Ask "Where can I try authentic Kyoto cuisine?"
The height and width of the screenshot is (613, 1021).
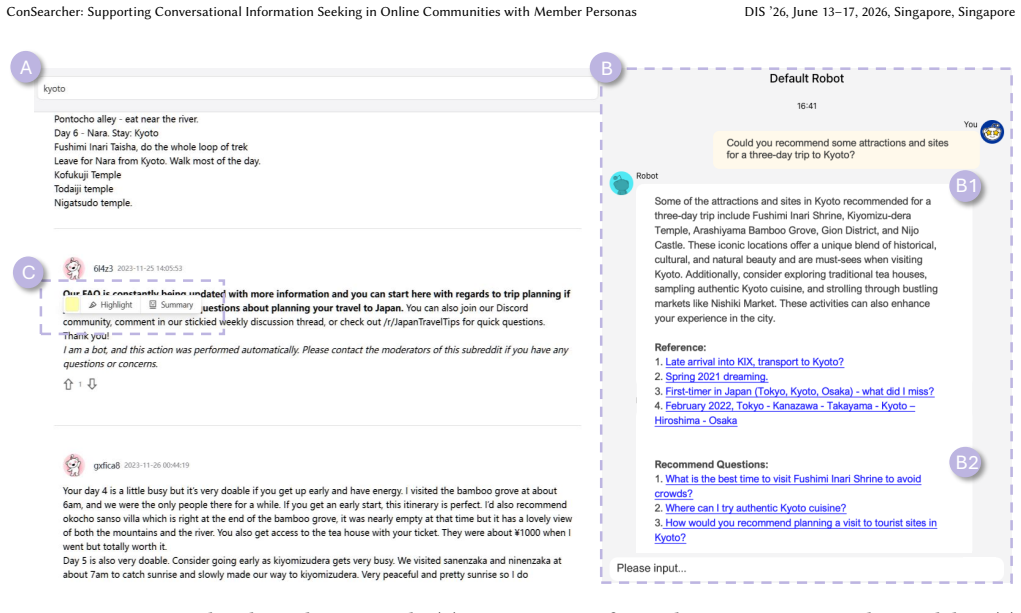tap(756, 508)
